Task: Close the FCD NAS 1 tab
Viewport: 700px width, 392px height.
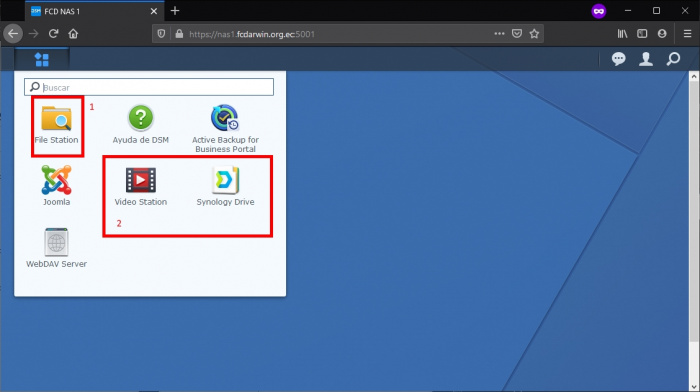Action: pos(154,11)
